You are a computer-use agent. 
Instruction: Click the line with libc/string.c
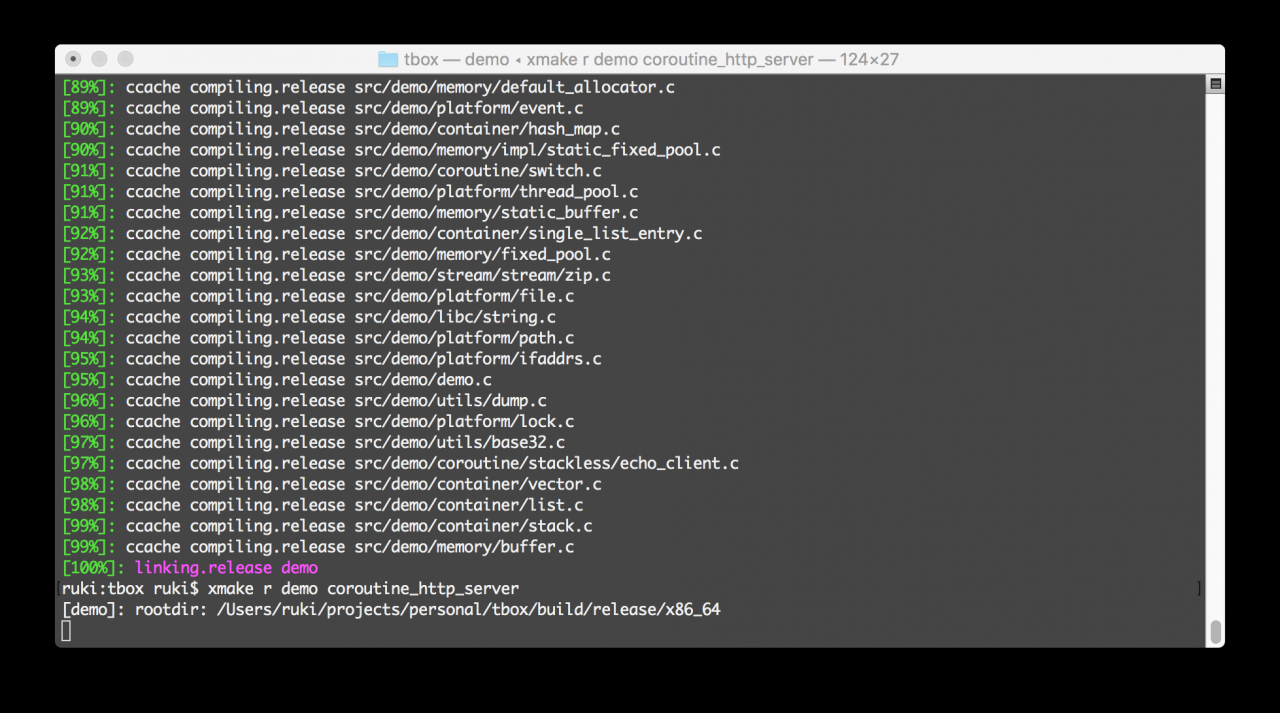[309, 317]
